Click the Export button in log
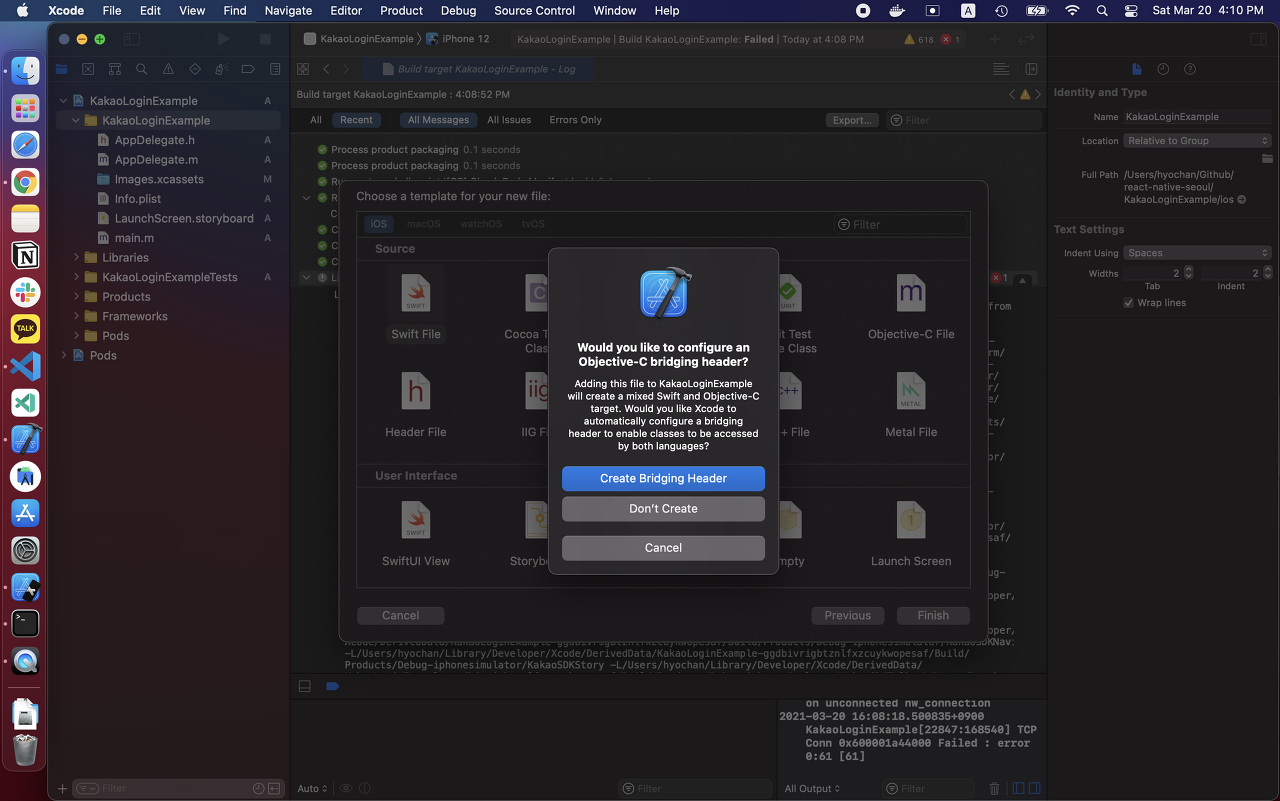Viewport: 1280px width, 801px height. [x=852, y=120]
